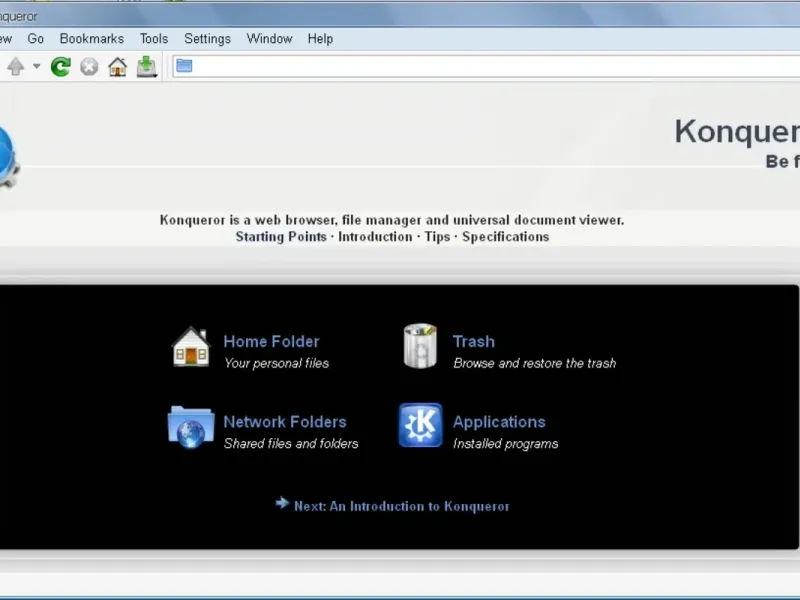Screen dimensions: 800x600
Task: Click the green Reload icon
Action: click(61, 67)
